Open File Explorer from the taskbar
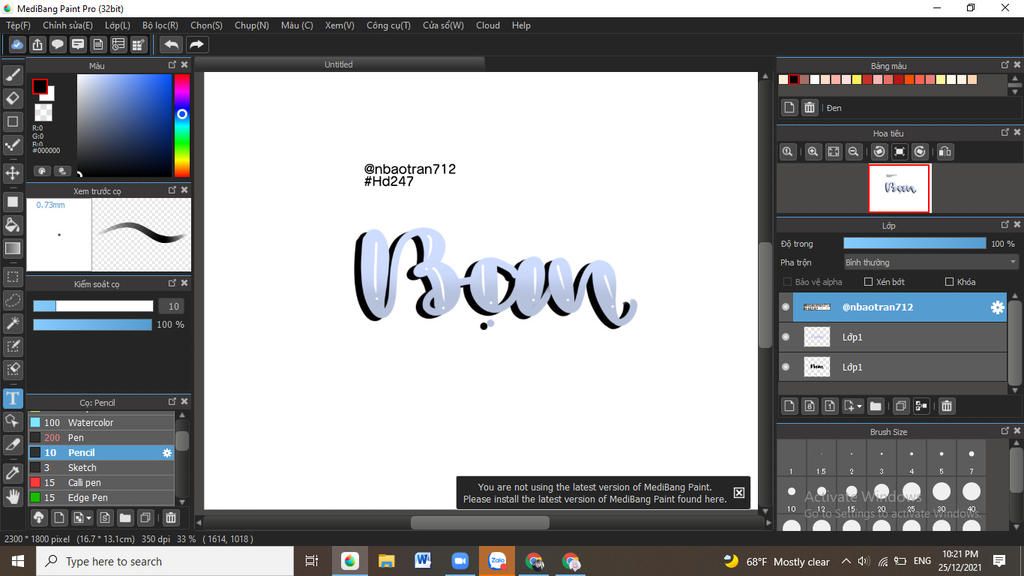This screenshot has height=576, width=1024. [387, 561]
